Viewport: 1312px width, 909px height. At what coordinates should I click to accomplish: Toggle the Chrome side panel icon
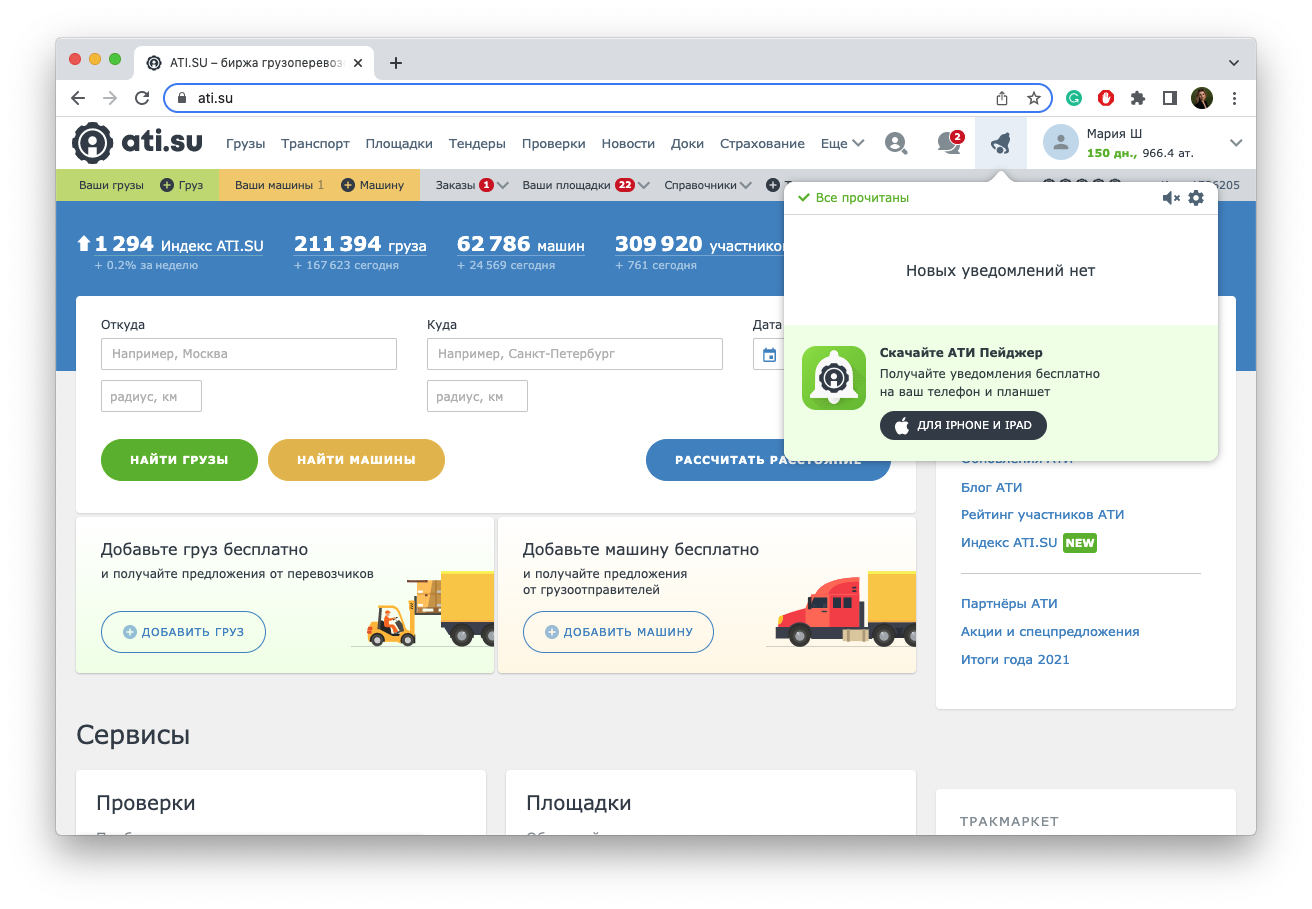[x=1170, y=98]
